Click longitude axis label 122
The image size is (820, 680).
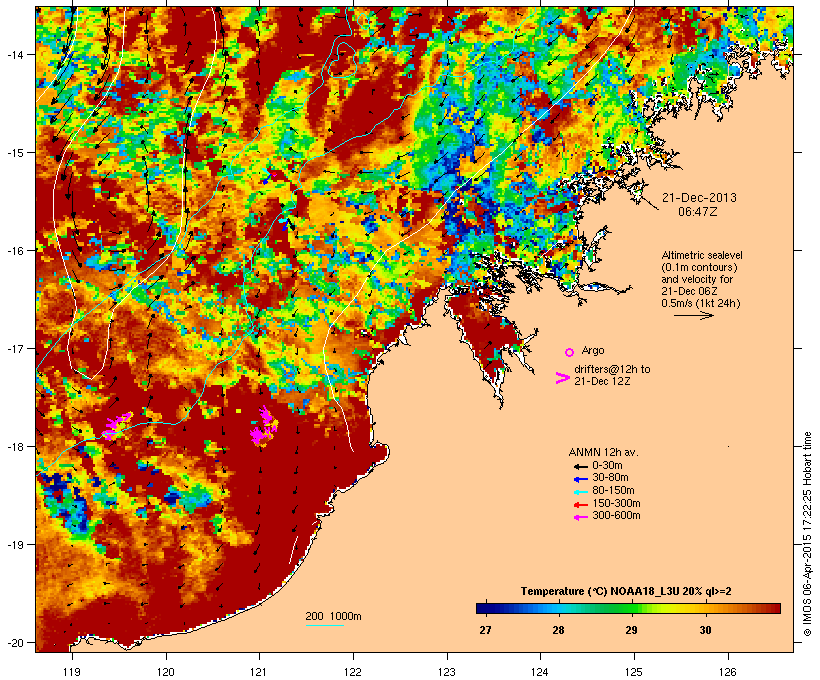[x=353, y=672]
